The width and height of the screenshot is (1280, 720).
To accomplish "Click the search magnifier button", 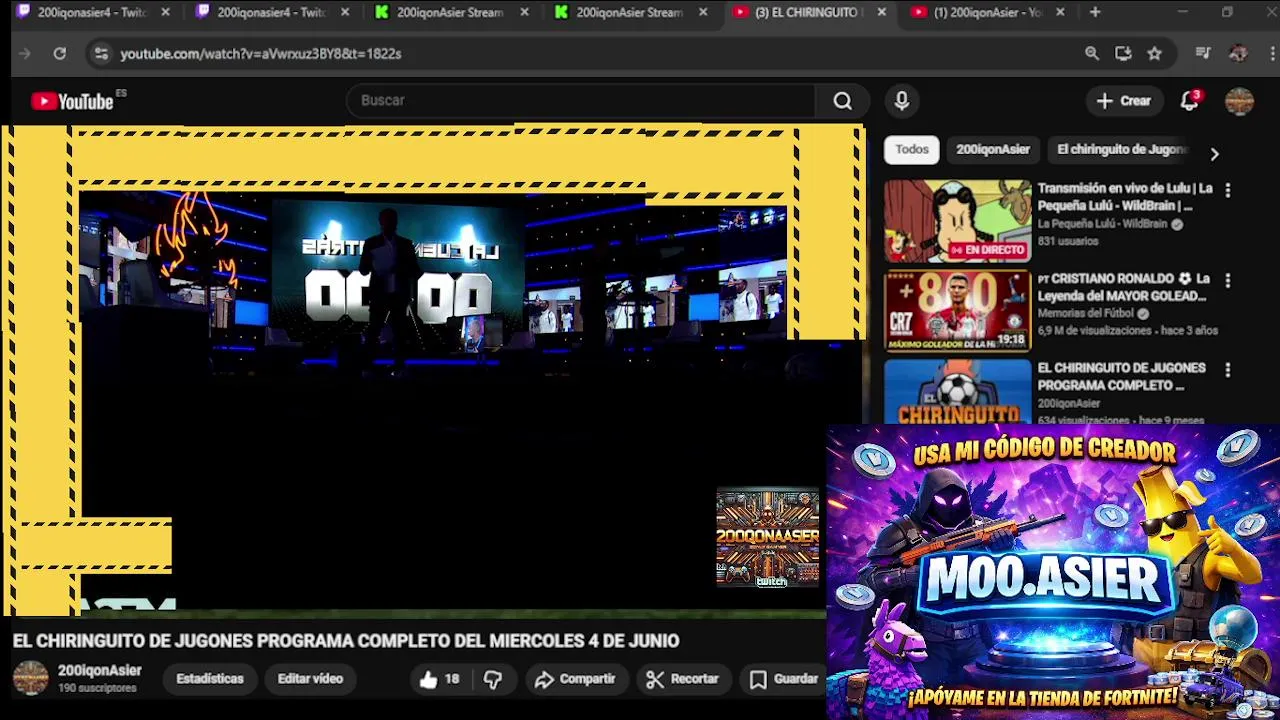I will 842,101.
